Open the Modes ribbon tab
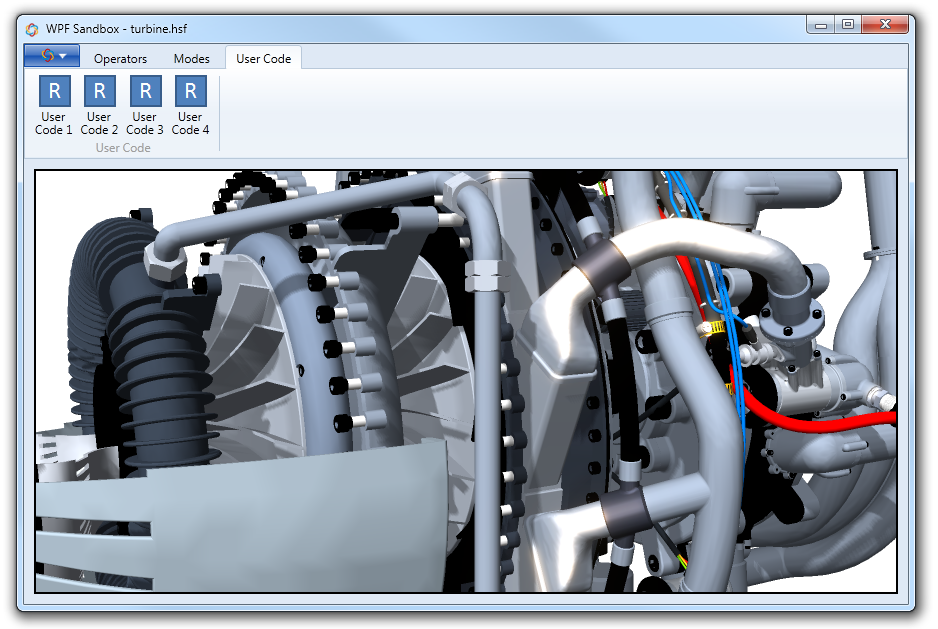Screen dimensions: 938x629 191,59
